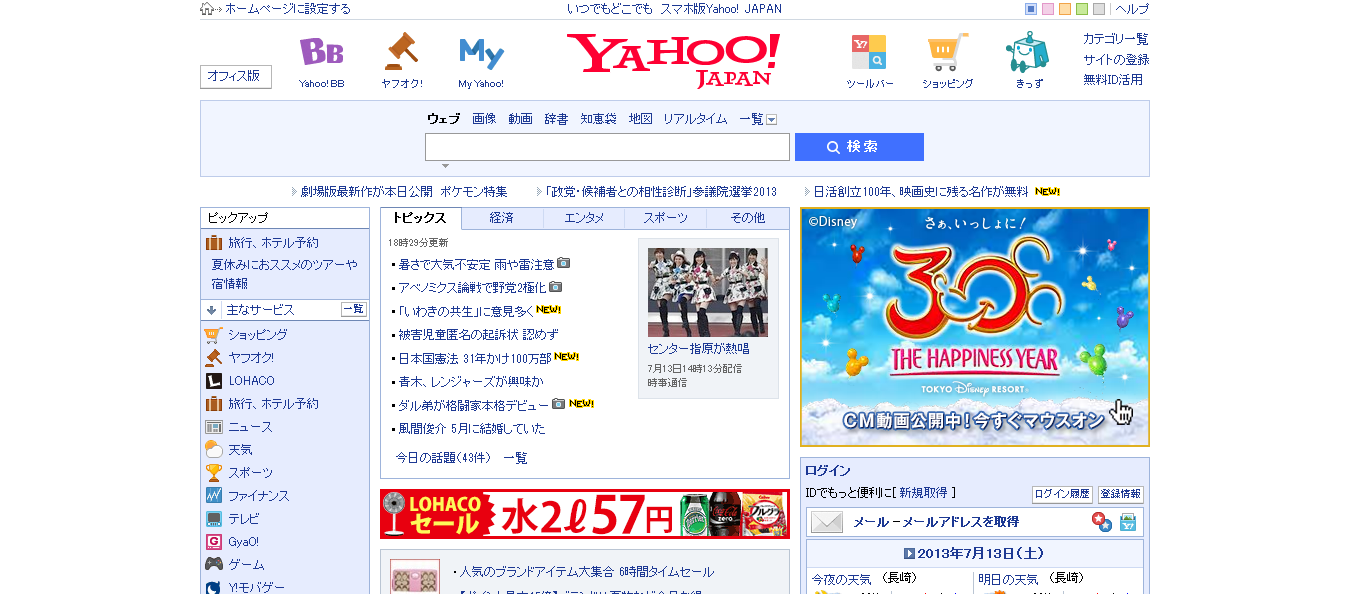Open the カテゴリ一覧 link
This screenshot has height=594, width=1349.
click(1116, 39)
